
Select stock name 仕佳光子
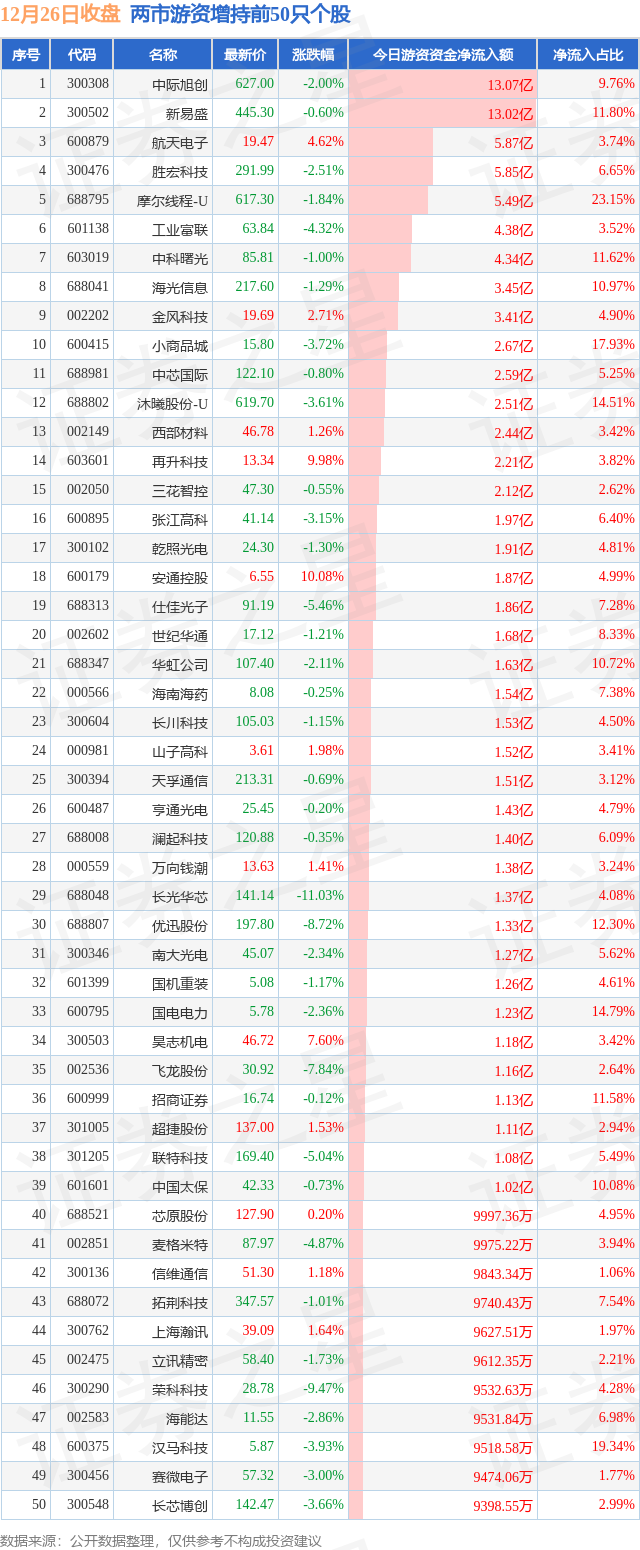tap(180, 606)
